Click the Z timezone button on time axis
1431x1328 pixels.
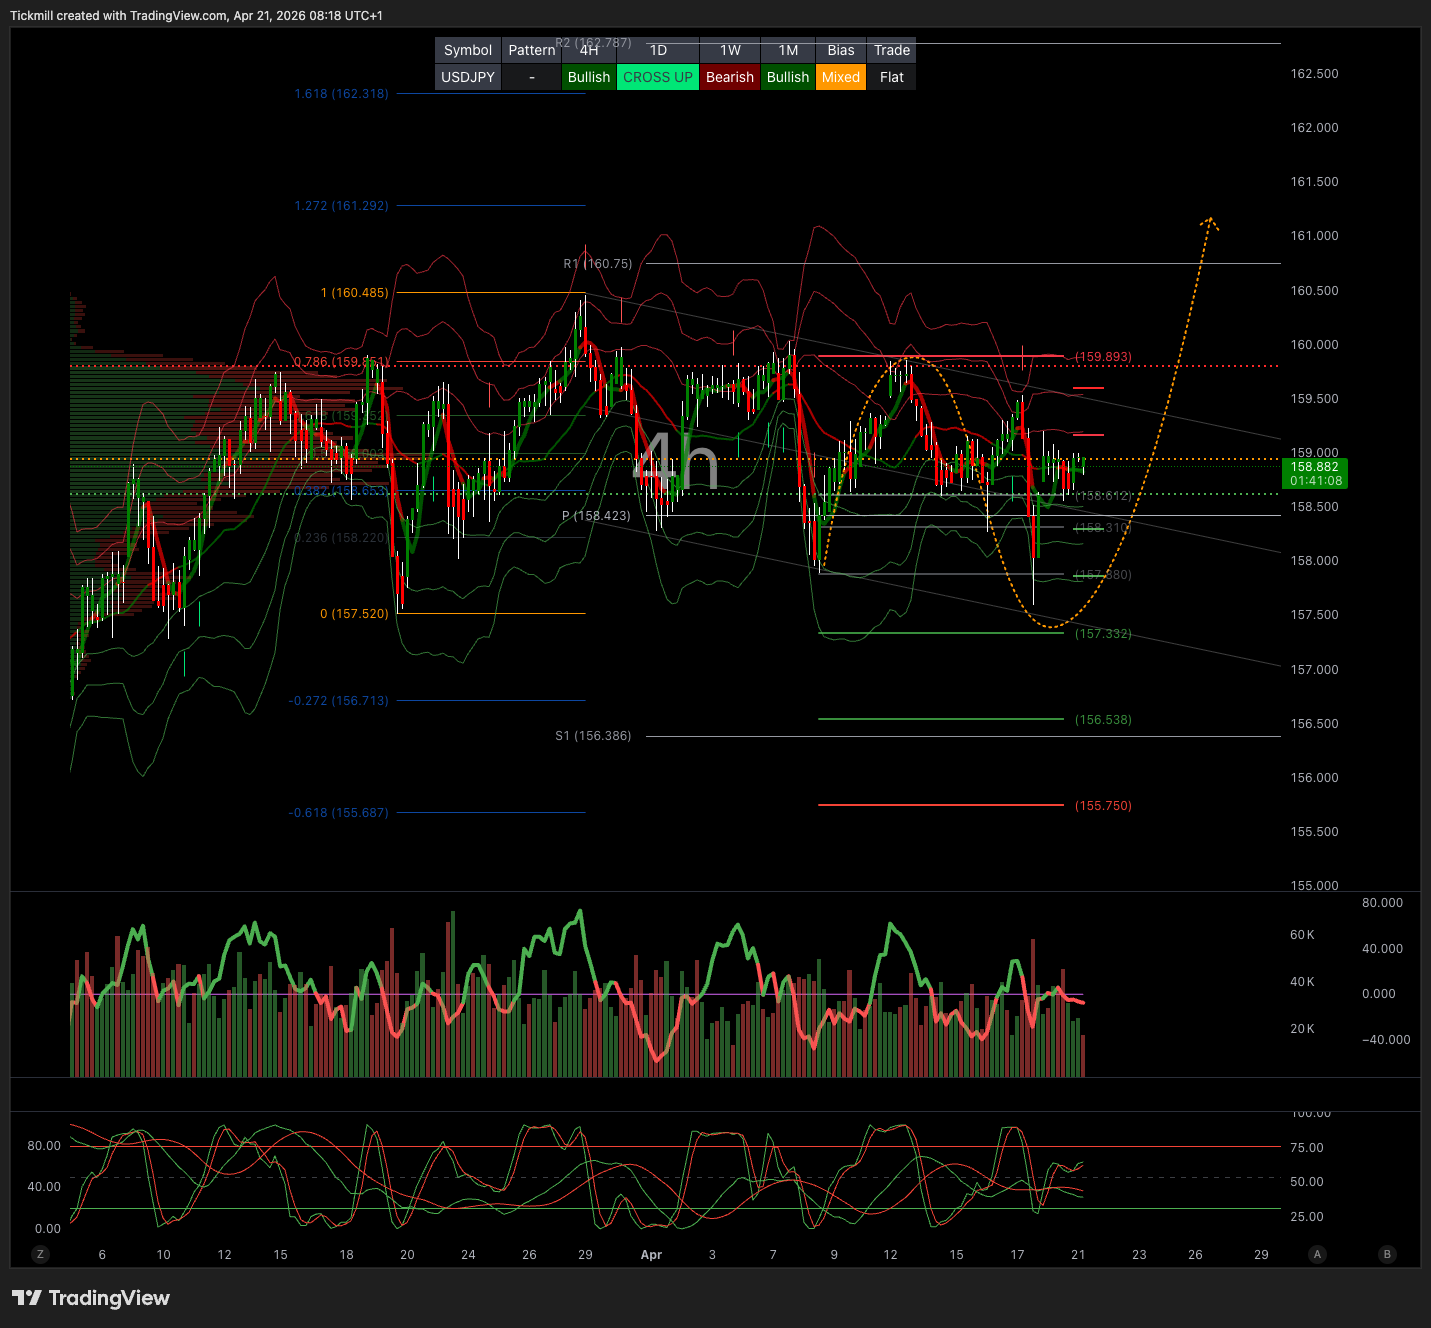click(41, 1254)
